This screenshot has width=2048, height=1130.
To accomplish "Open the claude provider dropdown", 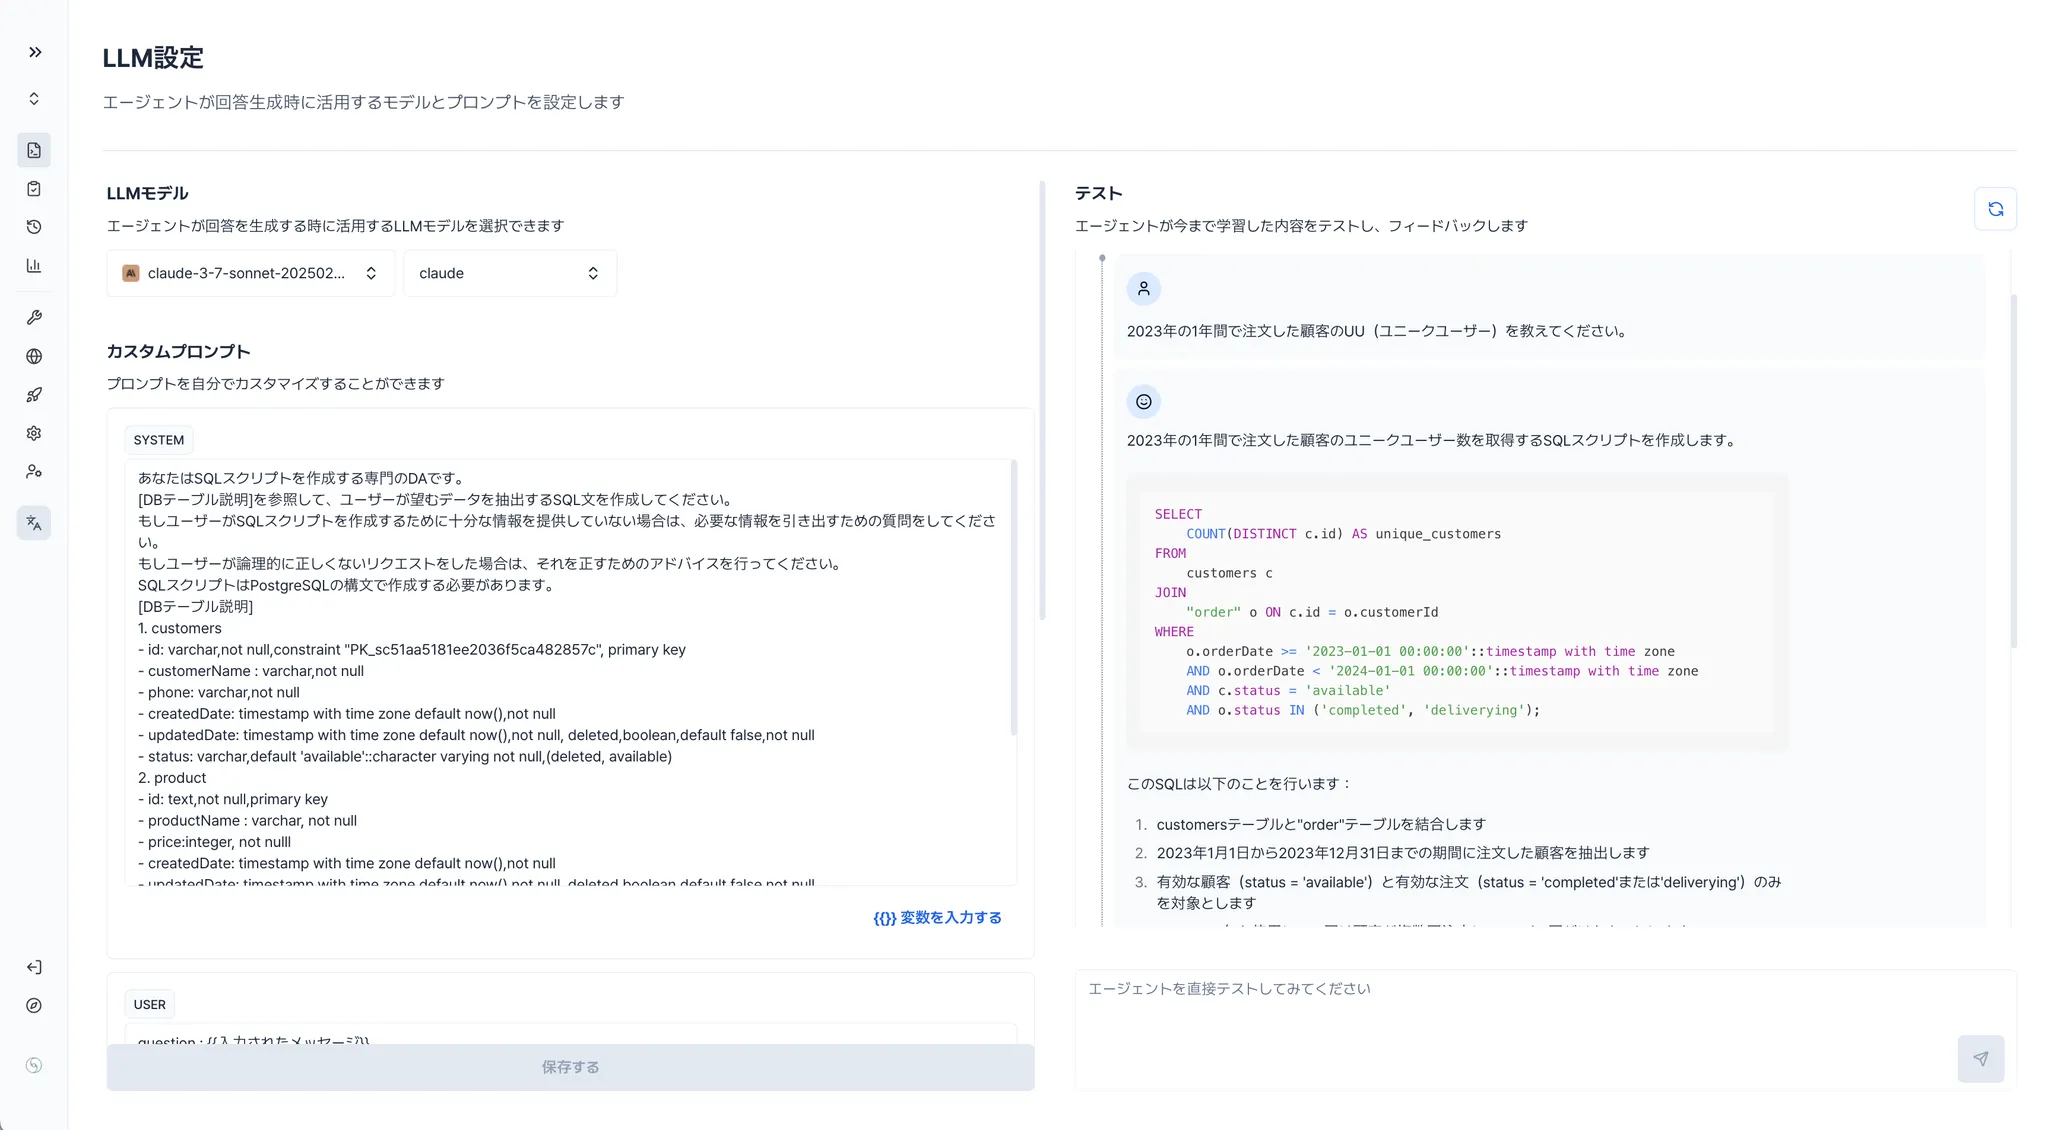I will pyautogui.click(x=509, y=273).
